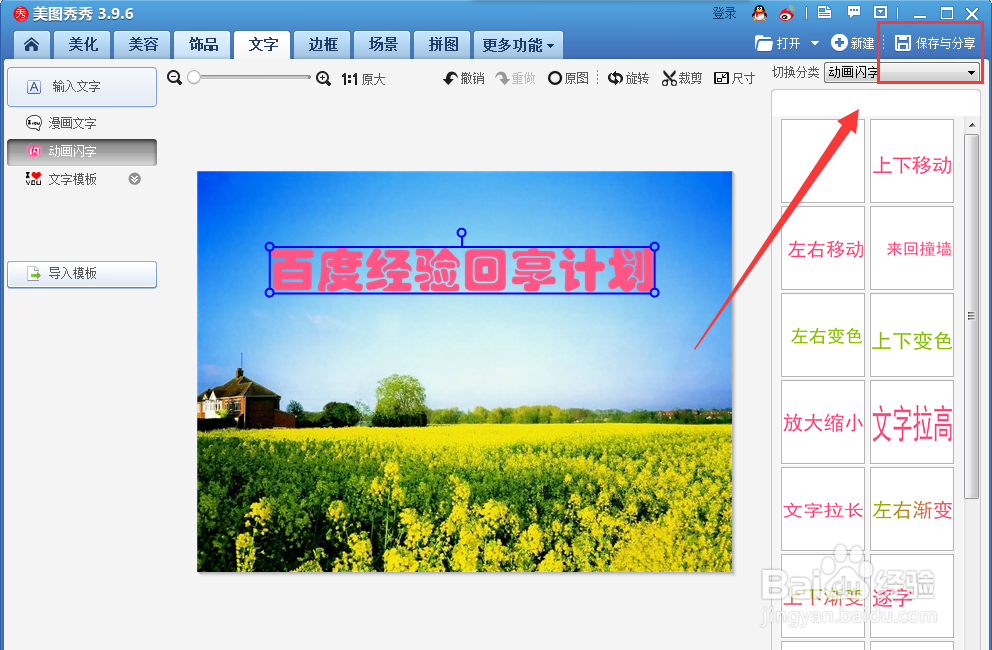Expand the 更多功能 dropdown menu
The image size is (992, 650).
pos(518,45)
